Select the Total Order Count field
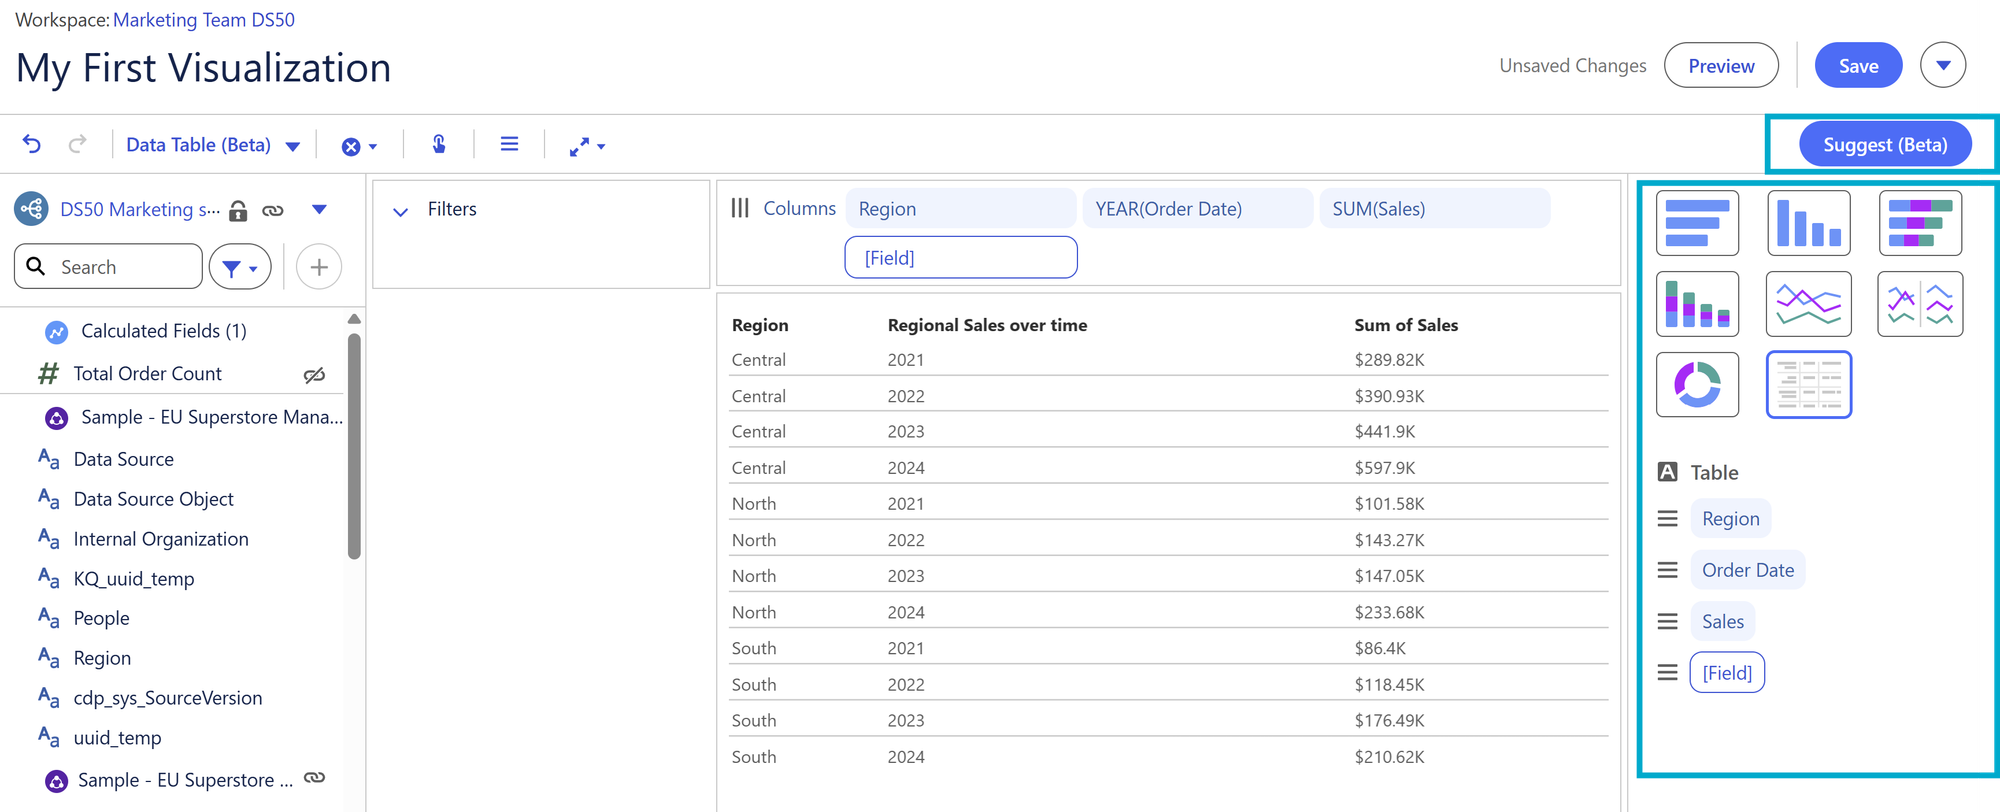 tap(147, 374)
